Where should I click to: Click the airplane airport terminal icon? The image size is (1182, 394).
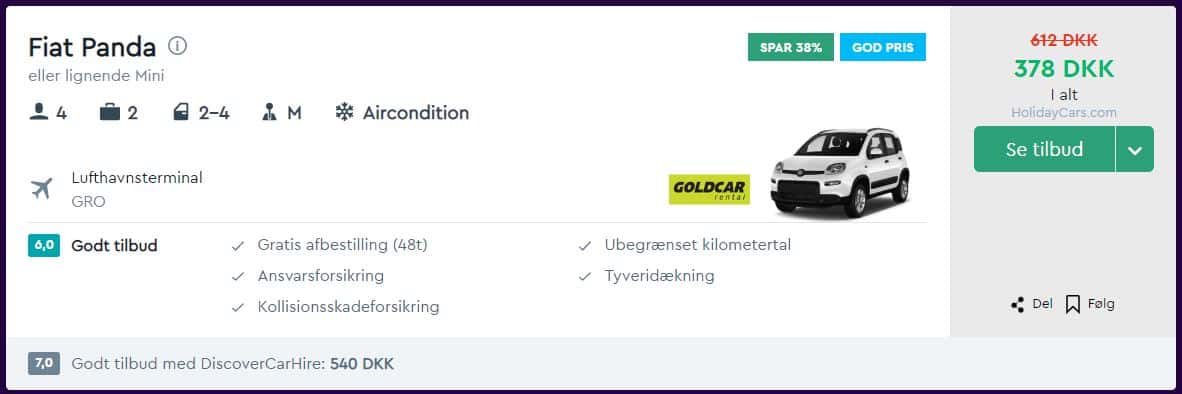tap(42, 188)
